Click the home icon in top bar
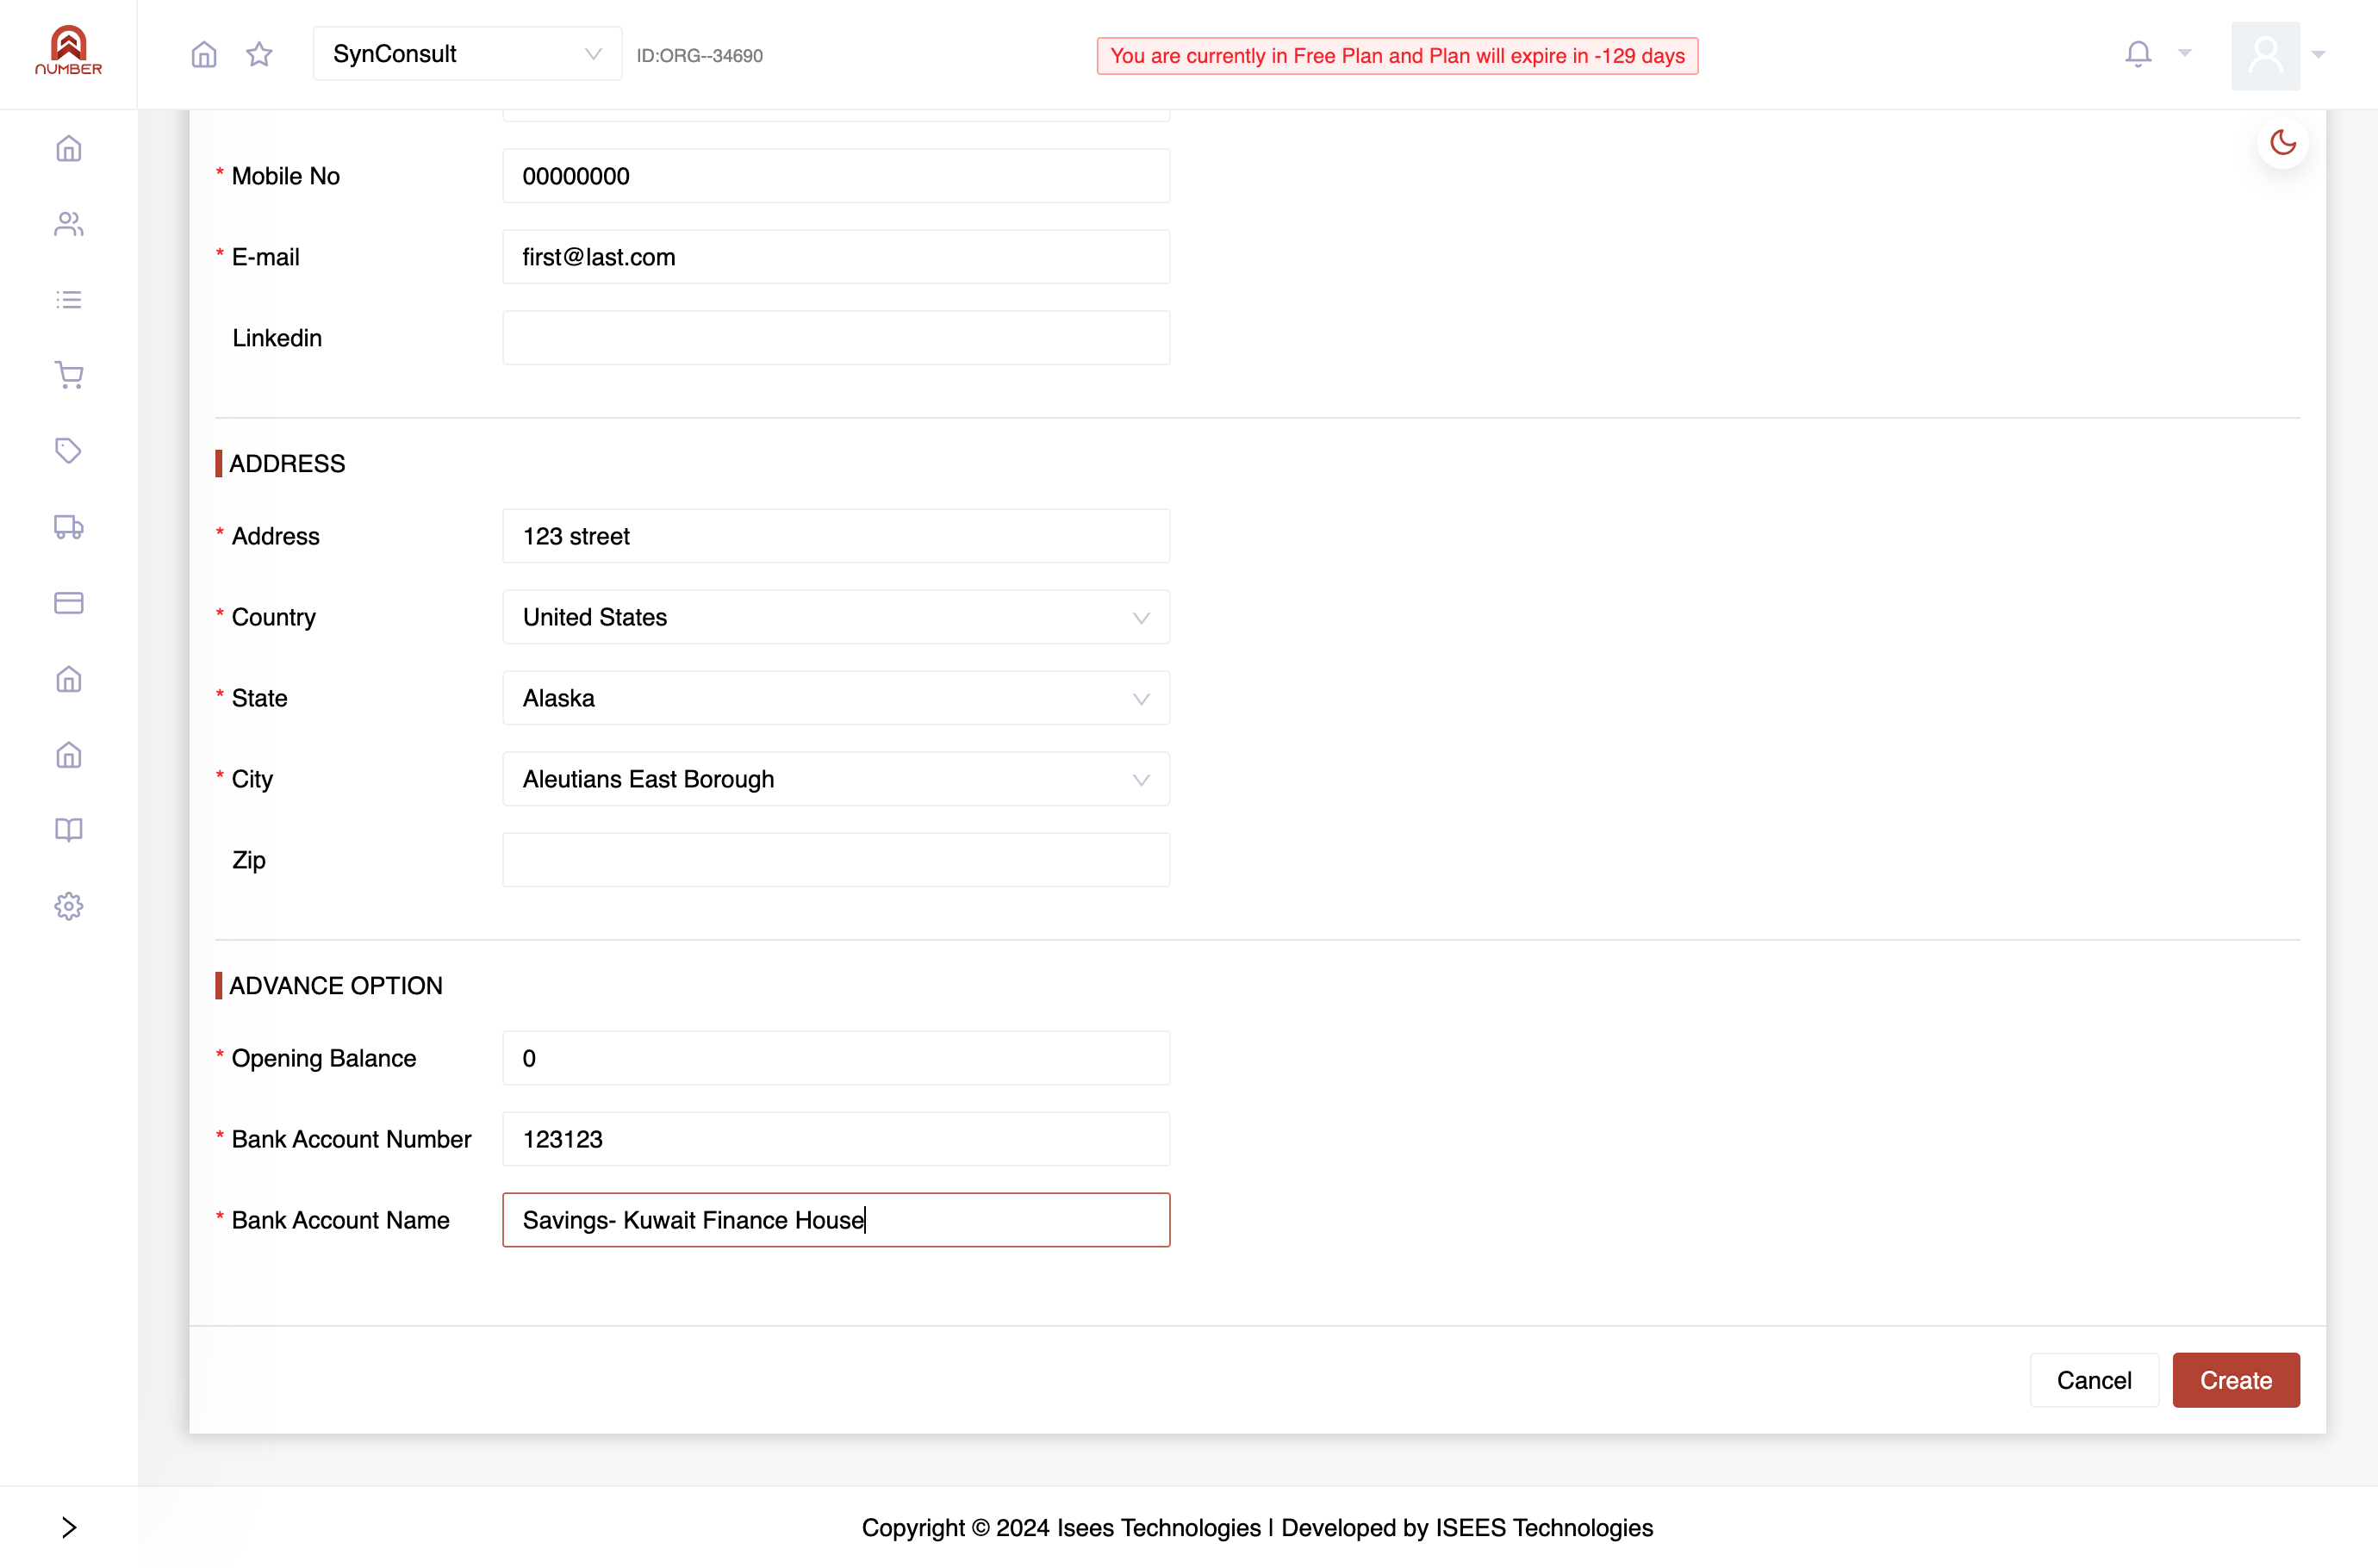Screen dimensions: 2378x1568 click(x=204, y=54)
